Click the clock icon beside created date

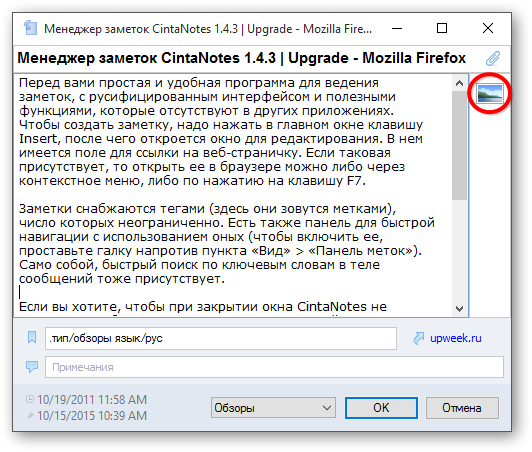[x=30, y=399]
